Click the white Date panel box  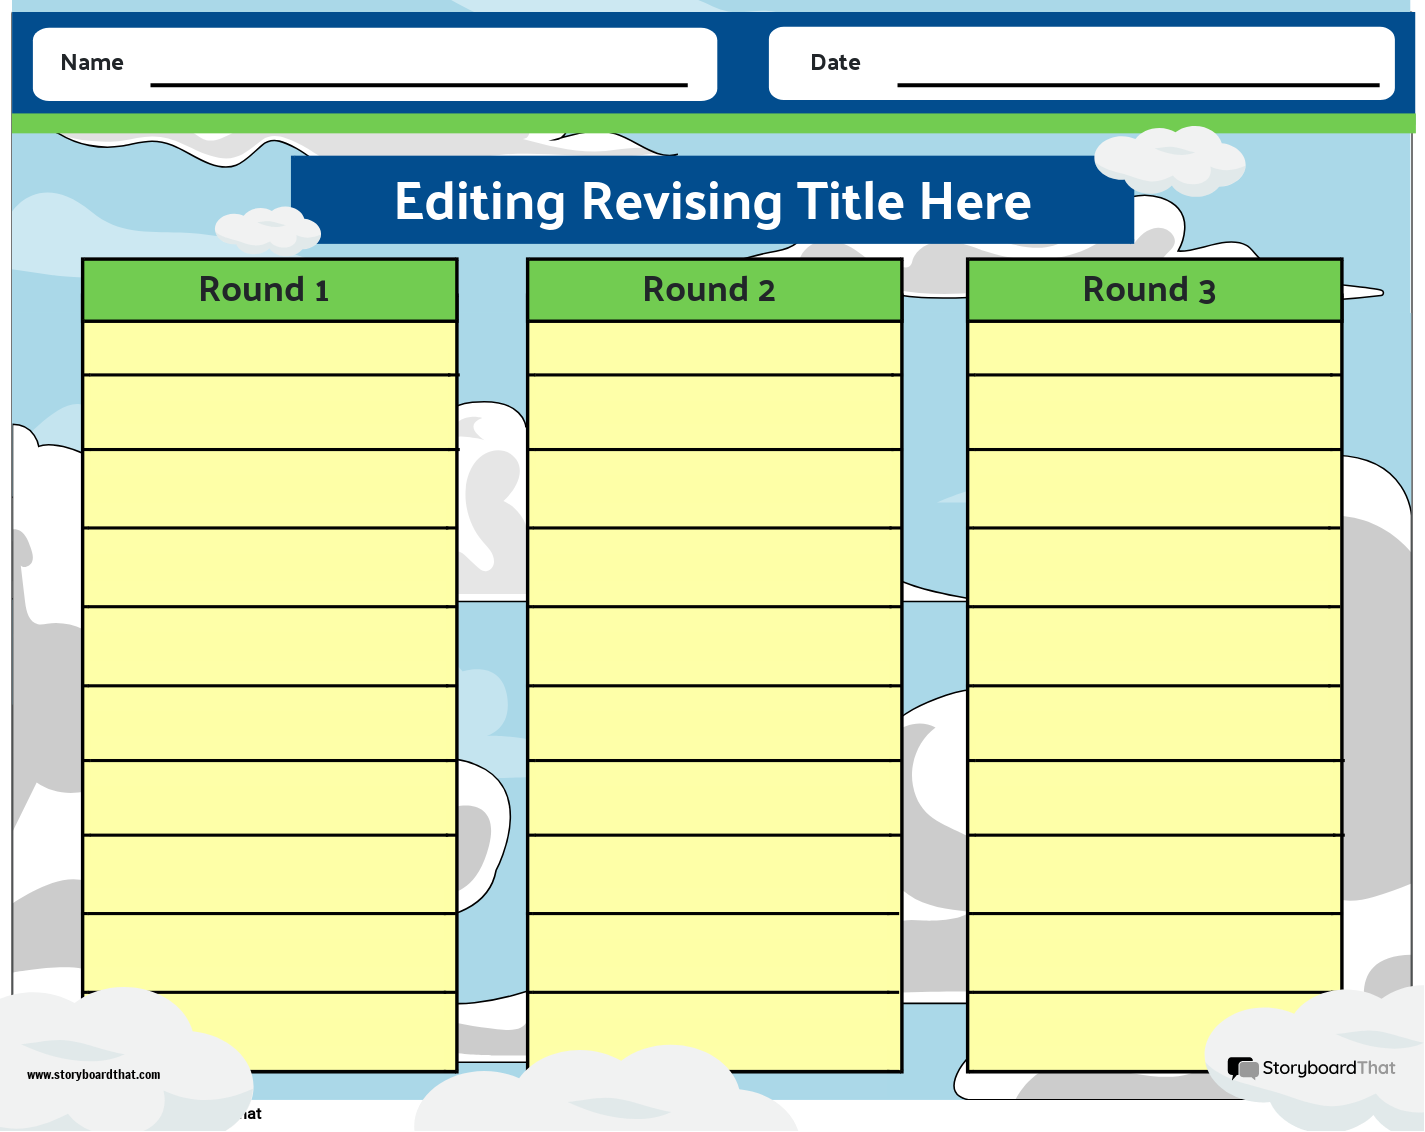[1080, 64]
